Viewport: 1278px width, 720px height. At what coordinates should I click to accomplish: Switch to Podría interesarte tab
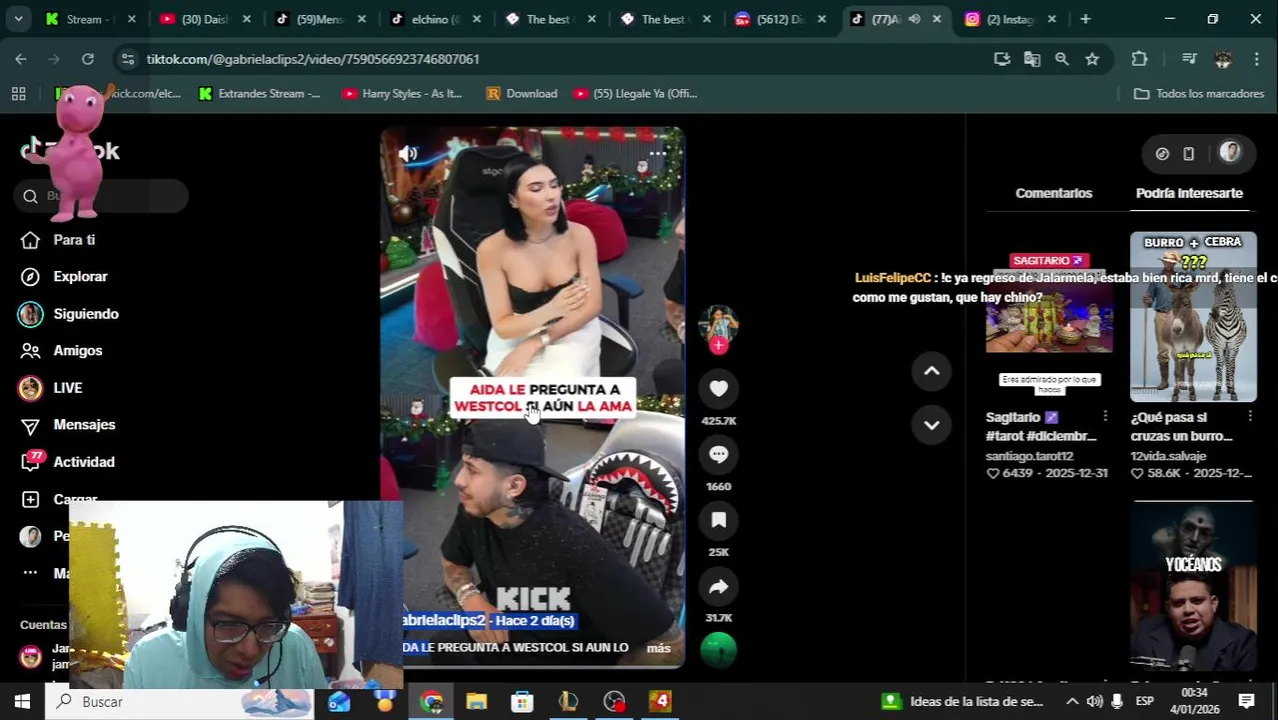(1189, 193)
